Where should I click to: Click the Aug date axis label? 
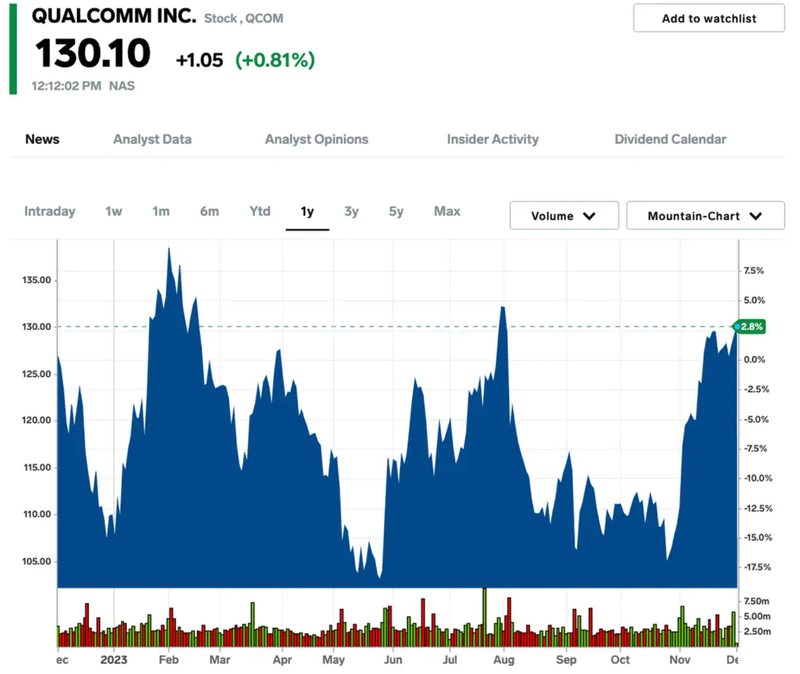point(504,660)
